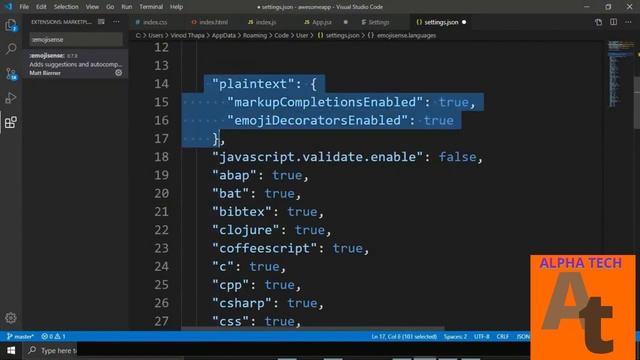Screen dimensions: 640x360
Task: Open the Run menu
Action: [127, 7]
